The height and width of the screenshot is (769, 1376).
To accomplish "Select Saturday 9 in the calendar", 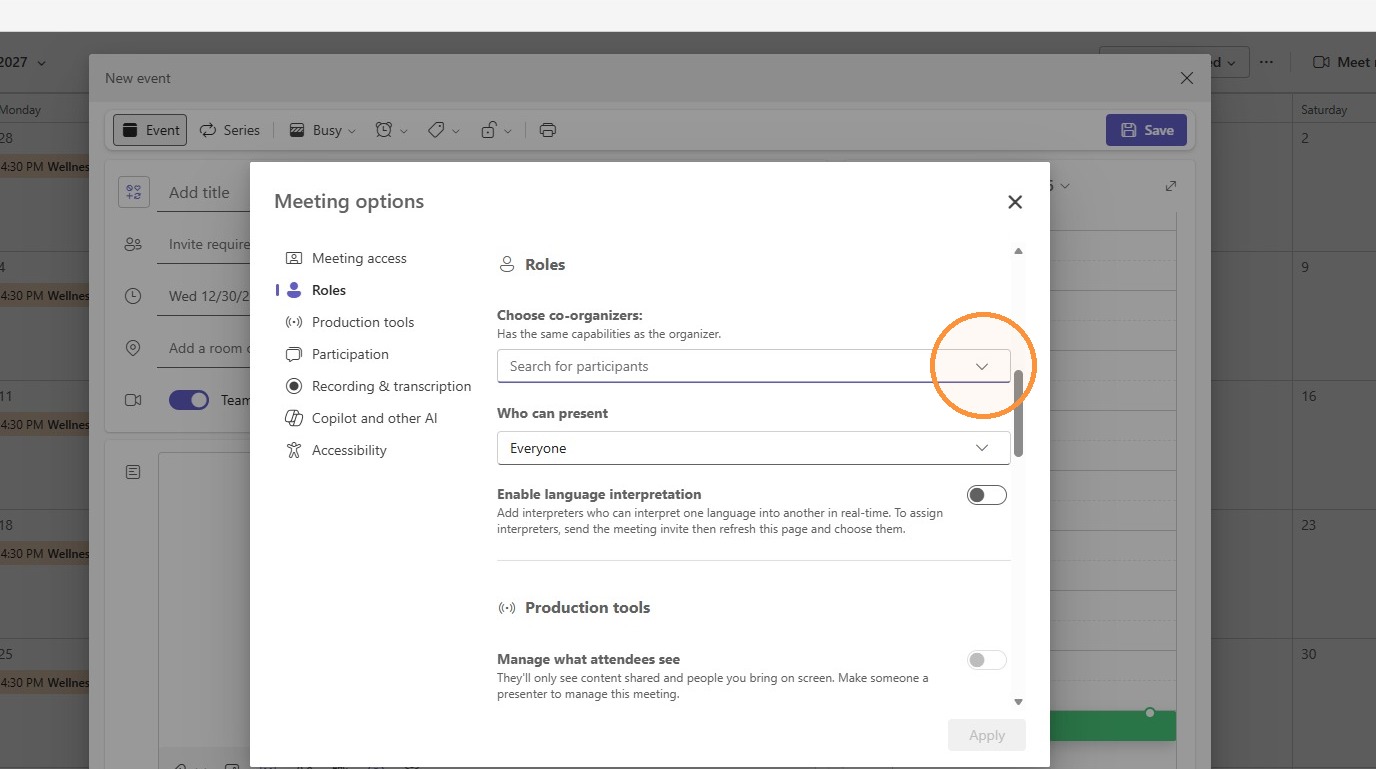I will [x=1334, y=315].
